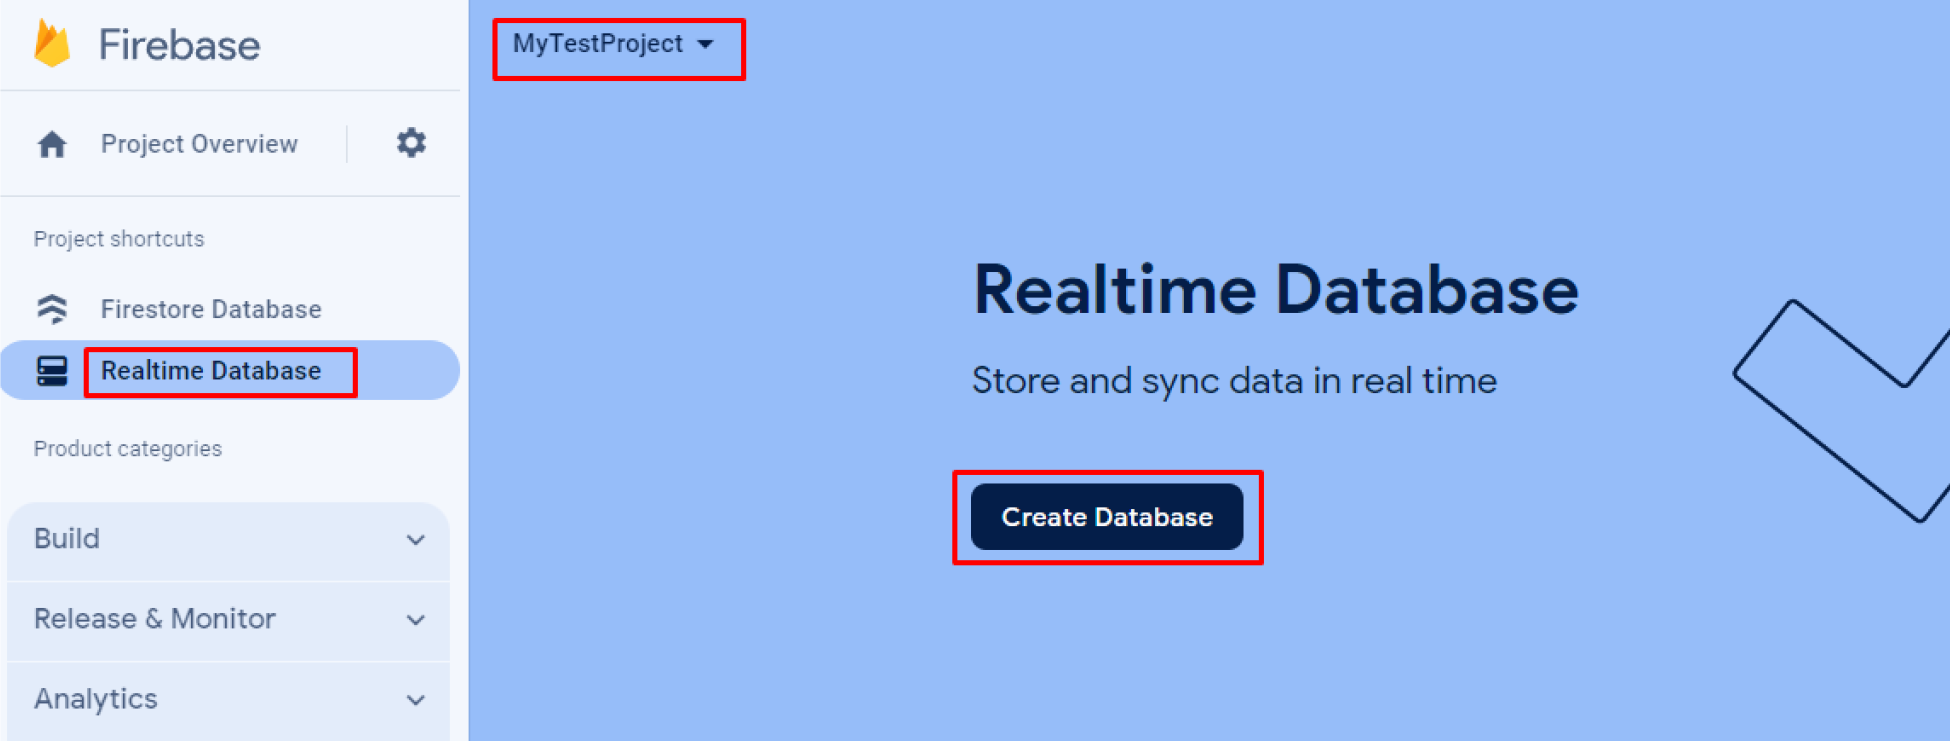
Task: Expand the Release & Monitor category
Action: pos(154,619)
